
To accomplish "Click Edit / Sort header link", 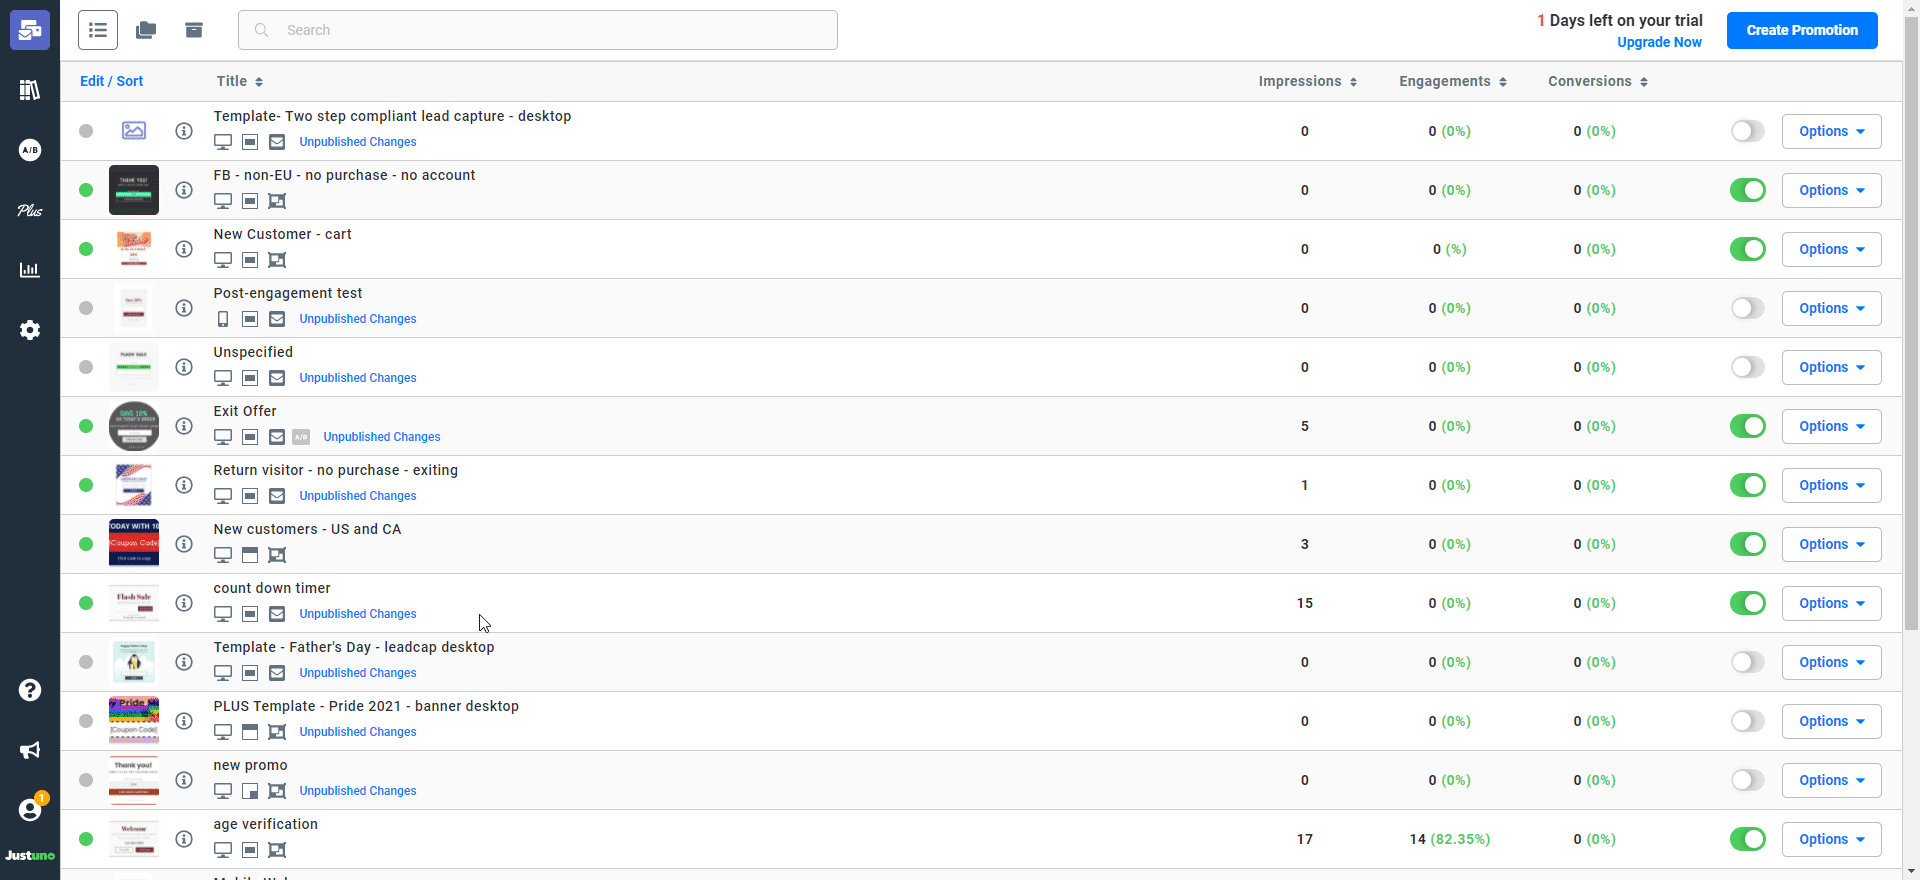I will 111,81.
